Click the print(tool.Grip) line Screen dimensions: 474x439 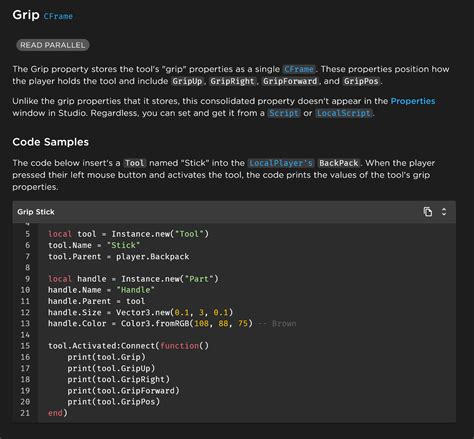point(106,357)
